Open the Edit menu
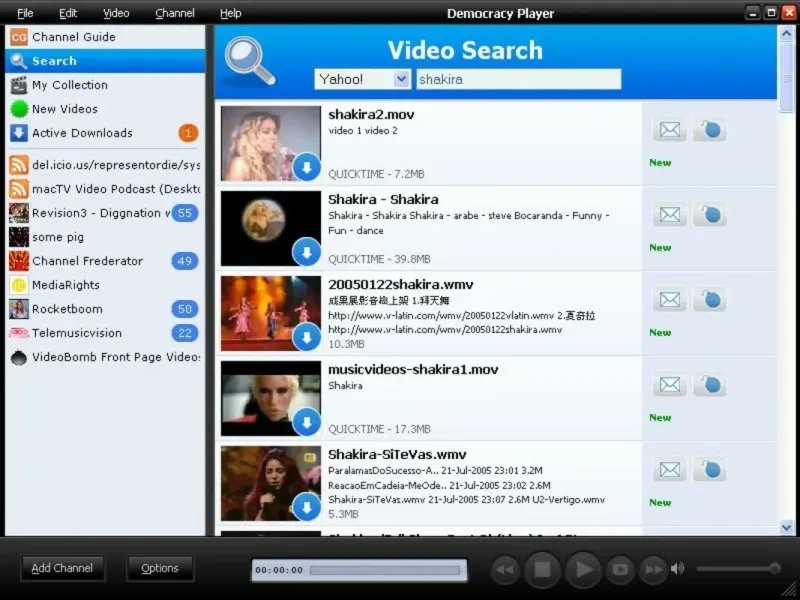This screenshot has height=600, width=800. tap(68, 13)
